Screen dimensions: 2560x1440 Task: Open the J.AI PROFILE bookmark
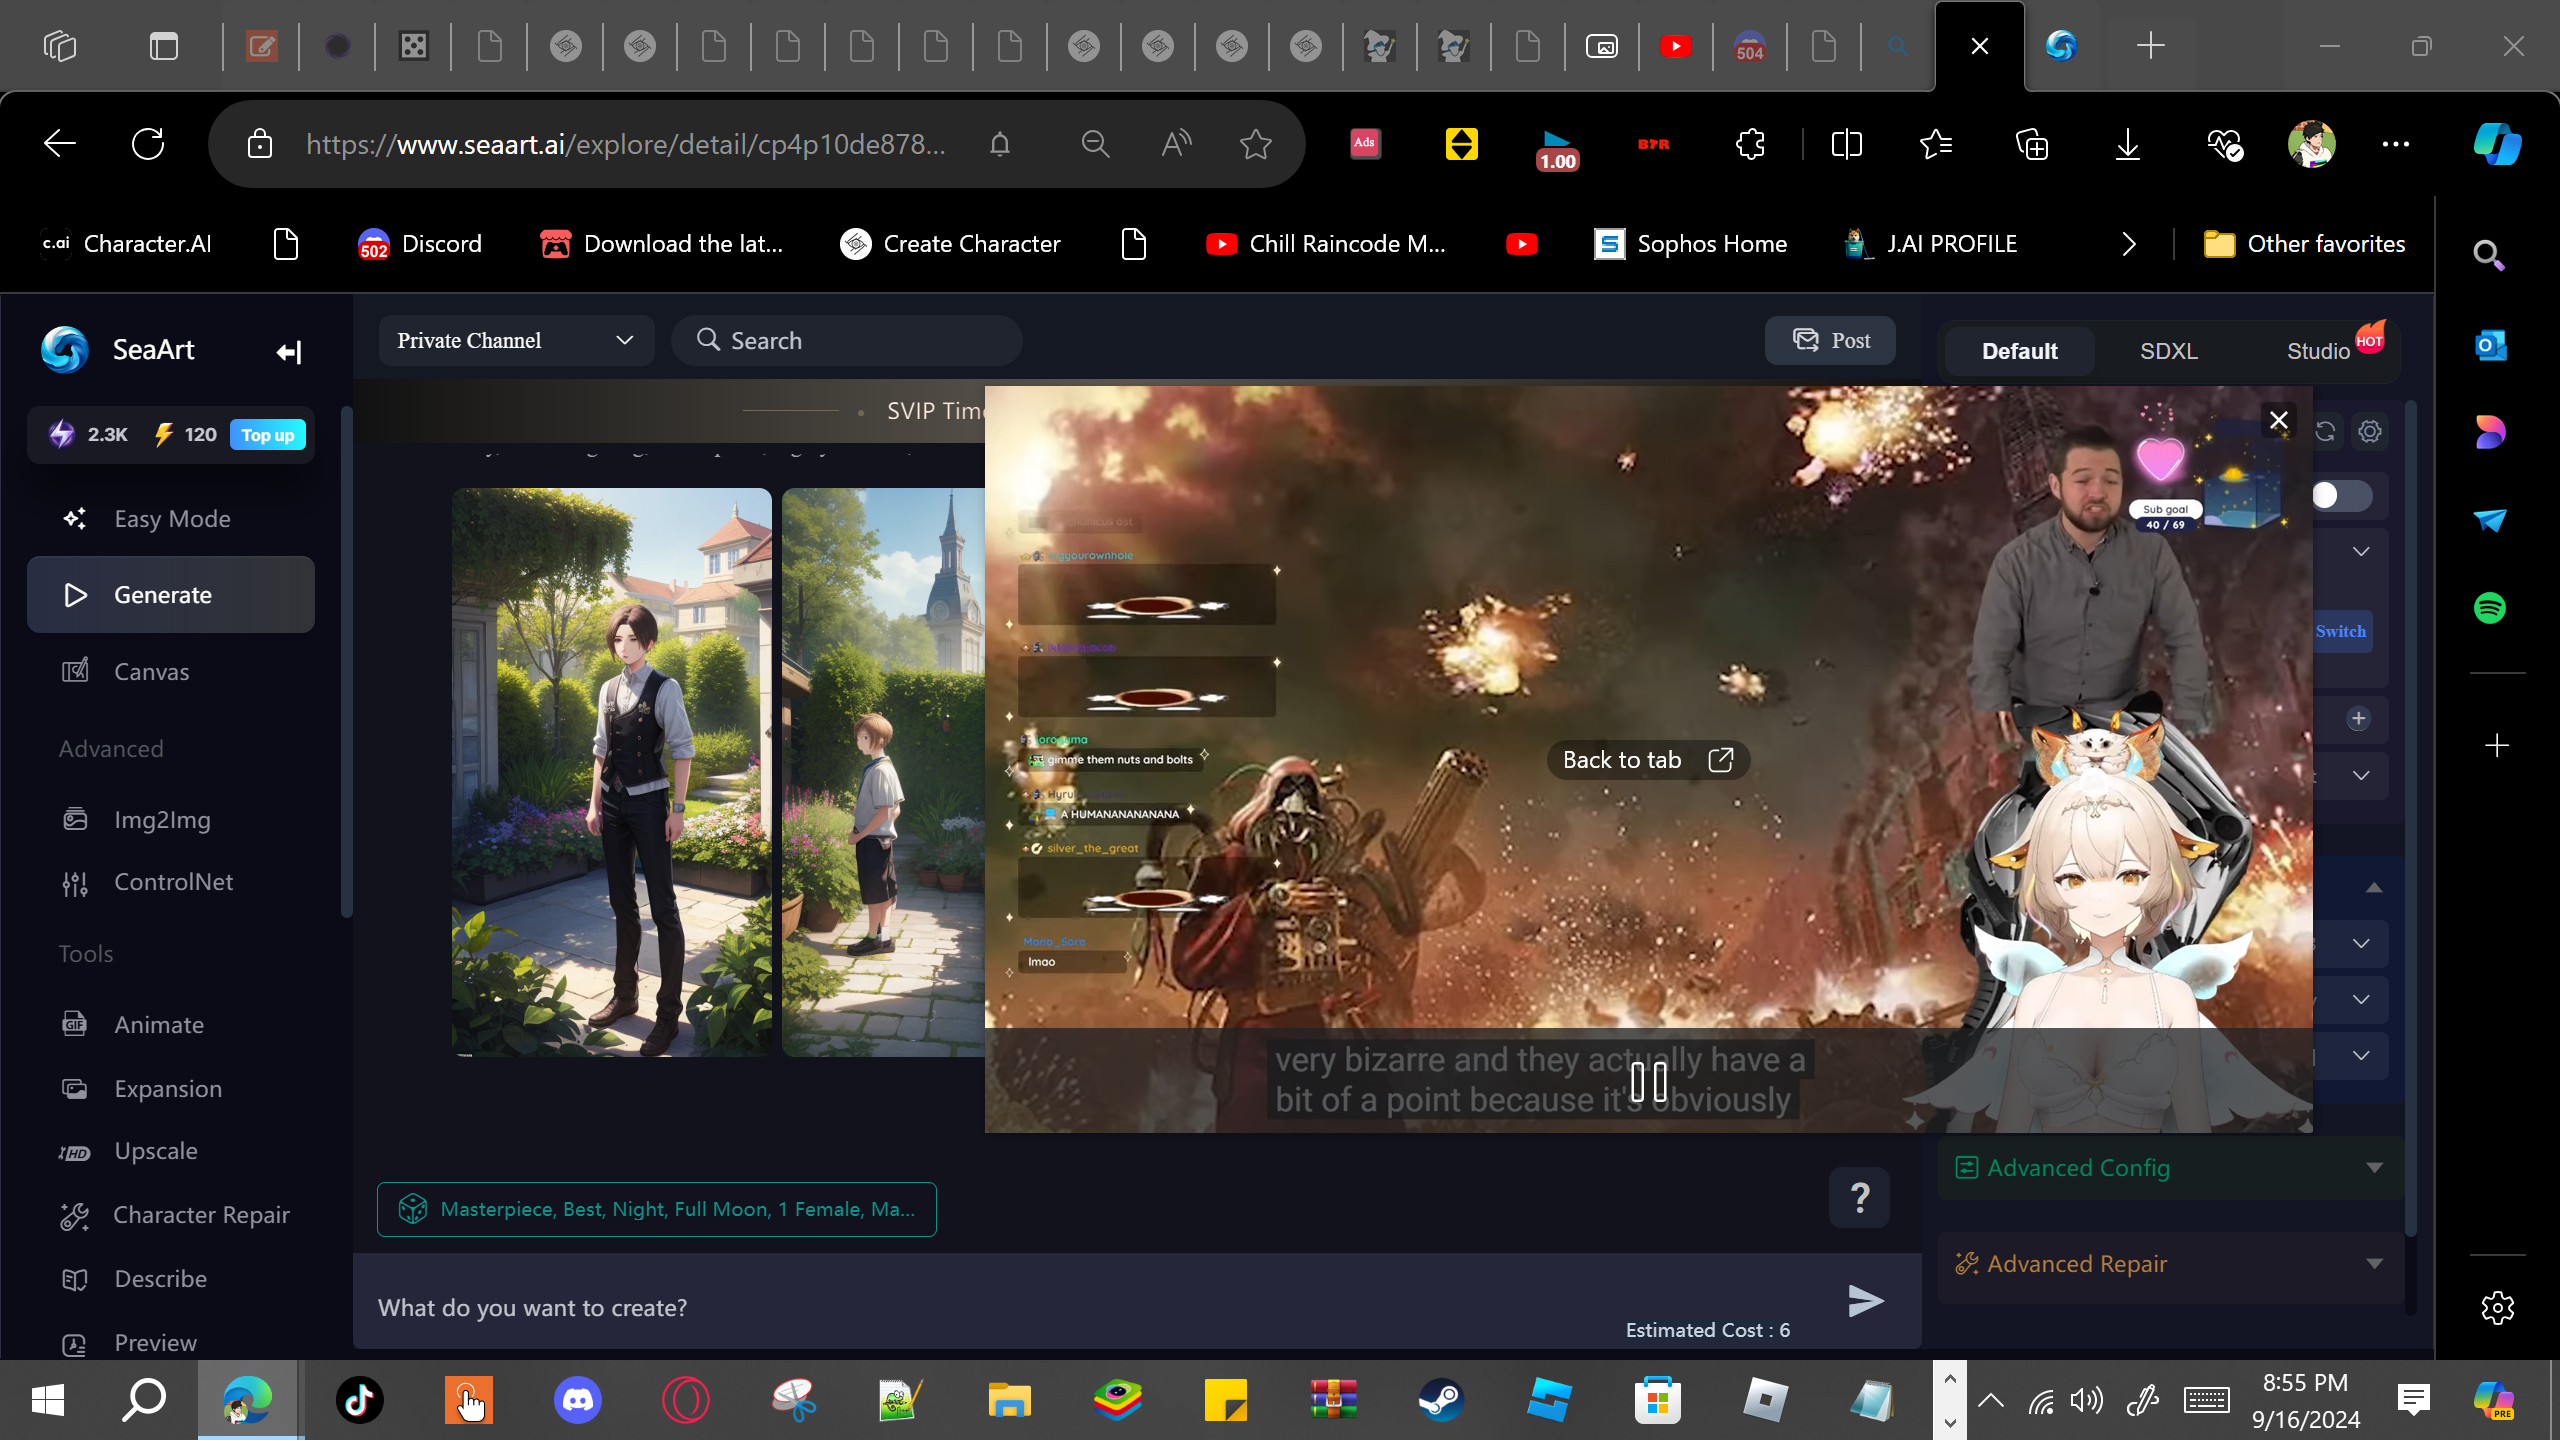[x=1931, y=244]
